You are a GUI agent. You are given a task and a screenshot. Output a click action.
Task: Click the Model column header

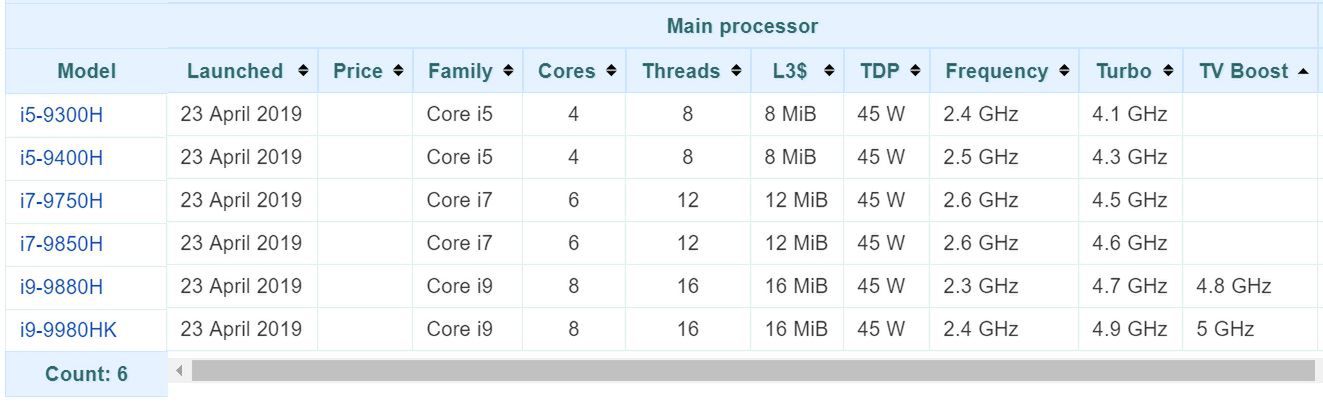pos(86,71)
